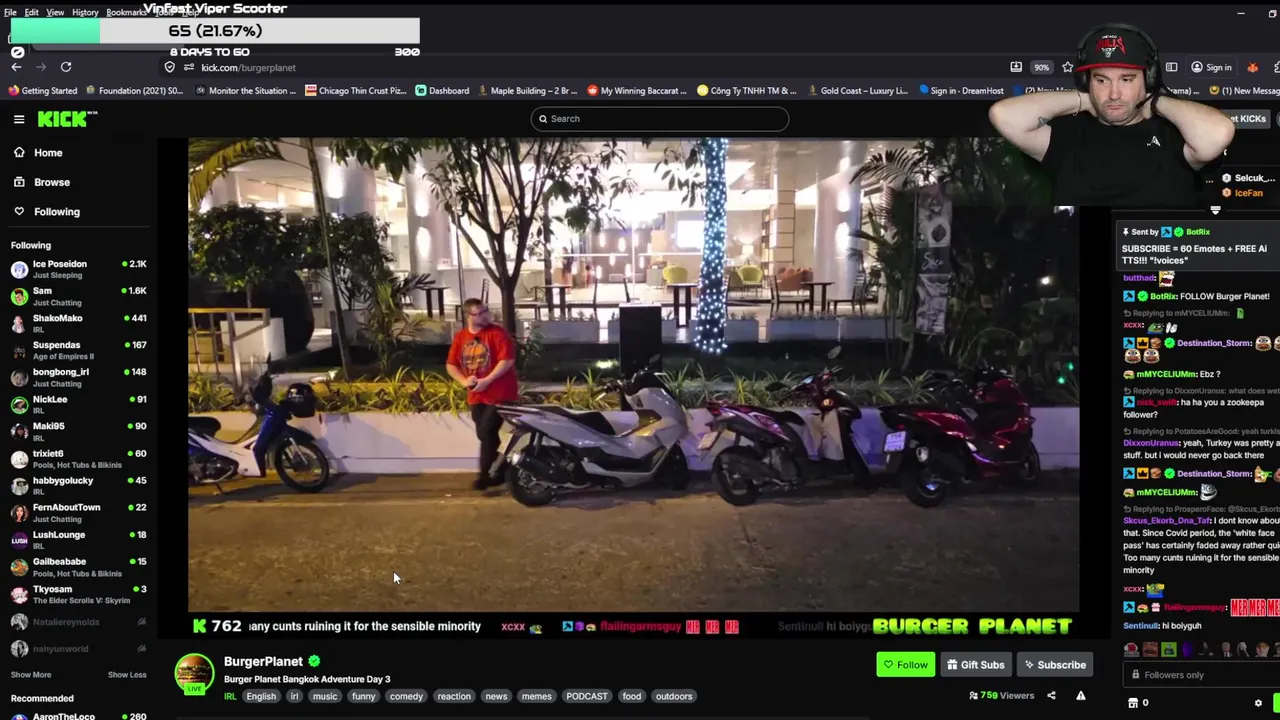Select the English language tag
1280x720 pixels.
[261, 696]
